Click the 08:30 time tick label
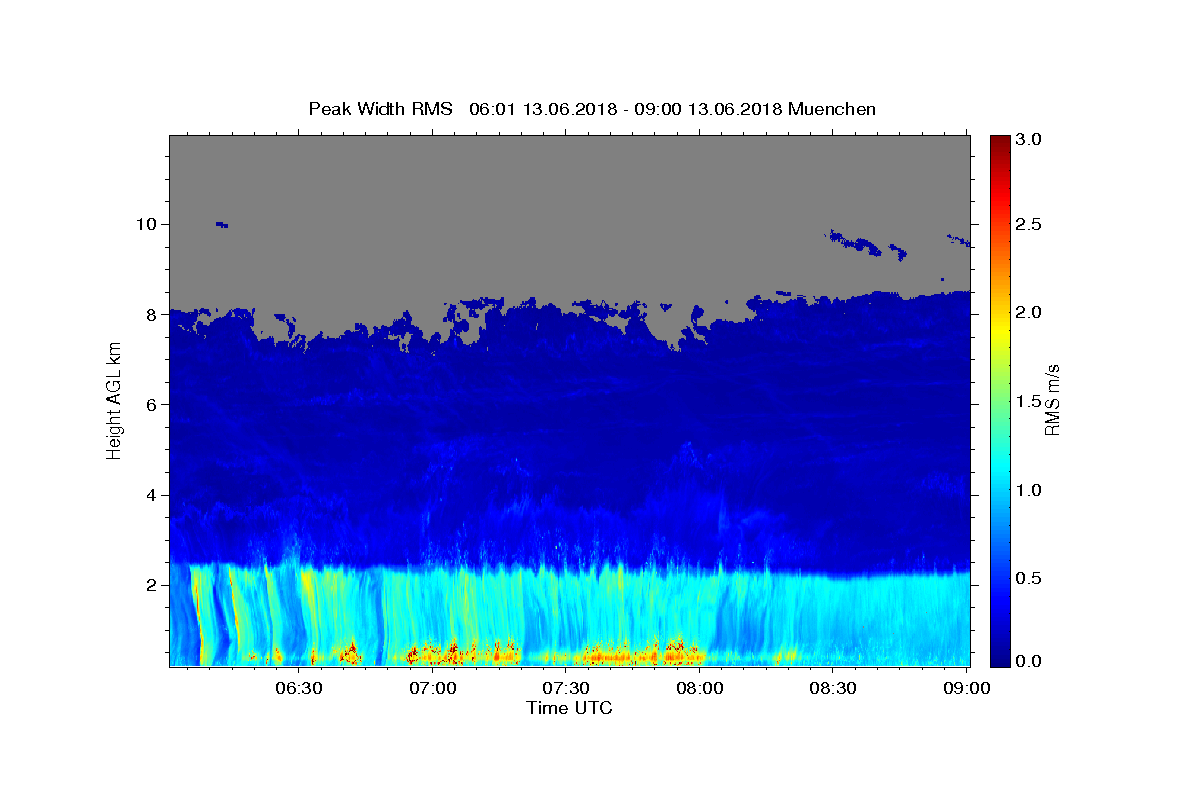The height and width of the screenshot is (800, 1200). (833, 688)
